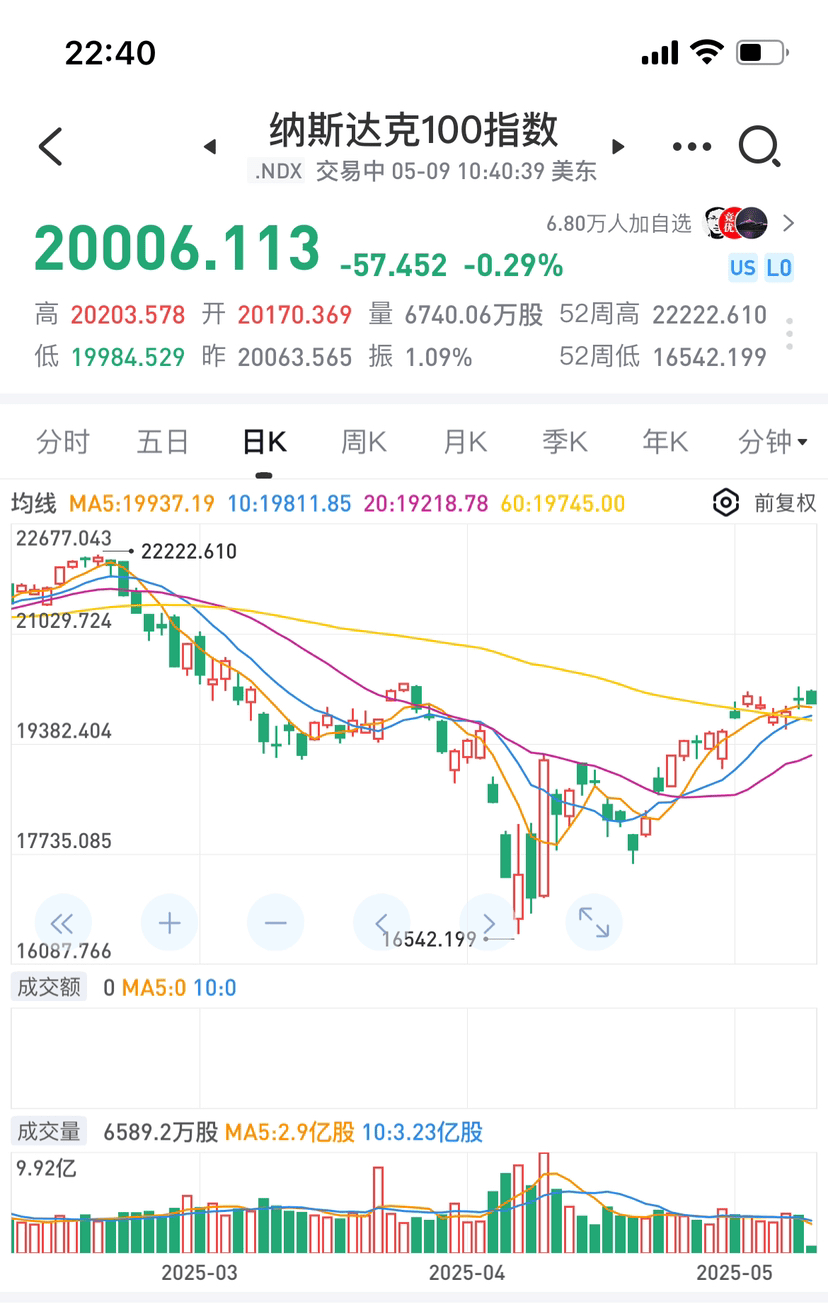Tap the amplitude value 1.09%
The height and width of the screenshot is (1304, 828).
pos(438,357)
